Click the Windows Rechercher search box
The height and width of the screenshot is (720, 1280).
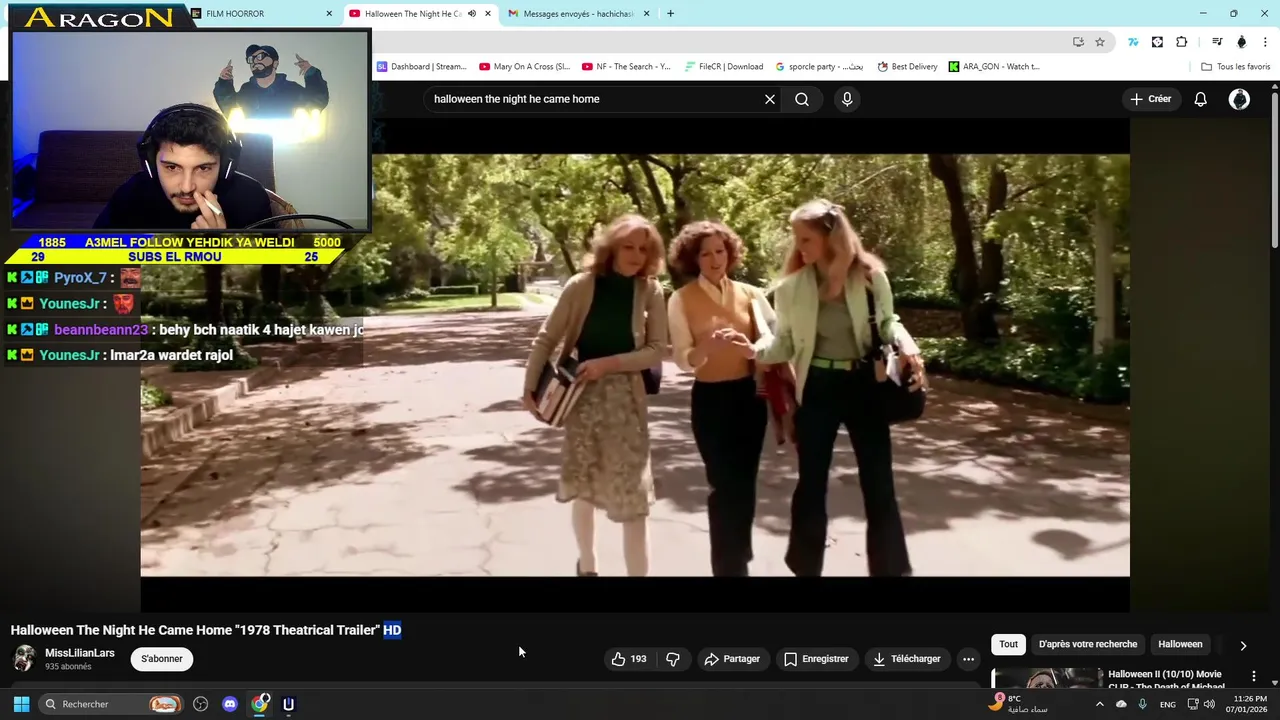[110, 704]
